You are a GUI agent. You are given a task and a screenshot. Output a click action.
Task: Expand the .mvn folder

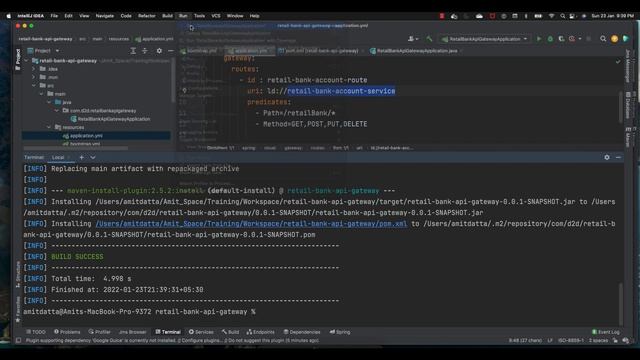34,77
